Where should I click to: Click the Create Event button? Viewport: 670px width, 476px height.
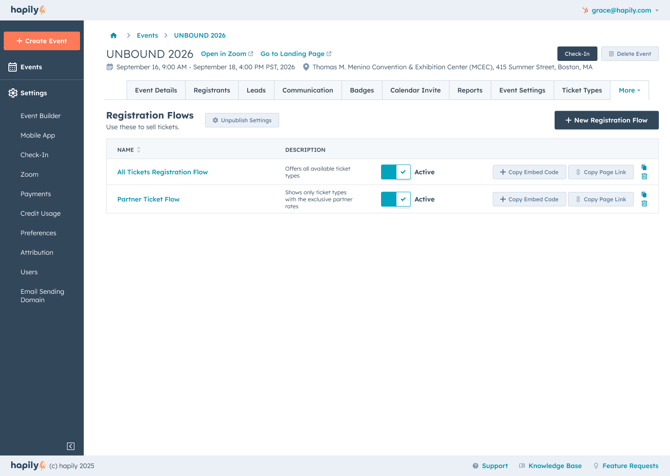(x=42, y=41)
